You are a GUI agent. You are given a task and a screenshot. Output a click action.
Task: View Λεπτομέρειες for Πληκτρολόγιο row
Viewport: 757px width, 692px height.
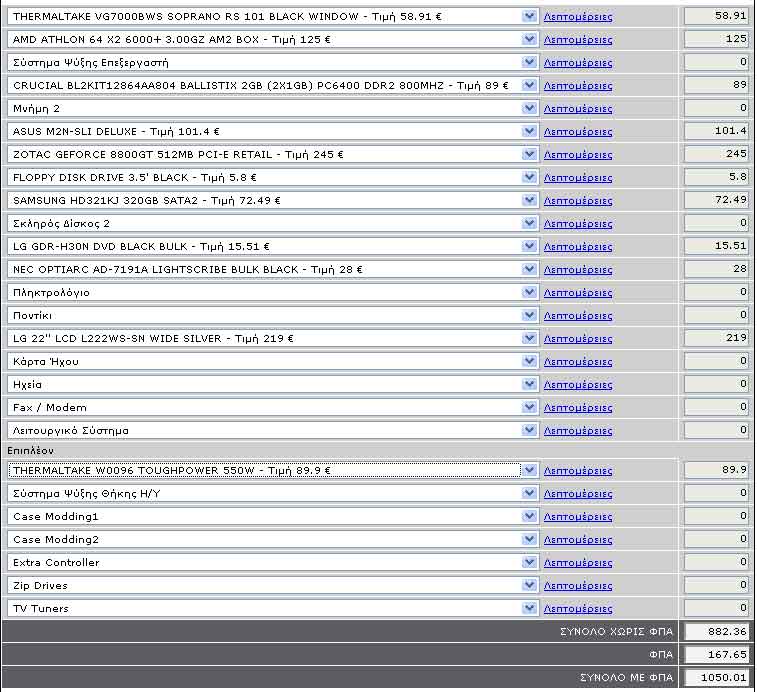point(578,293)
